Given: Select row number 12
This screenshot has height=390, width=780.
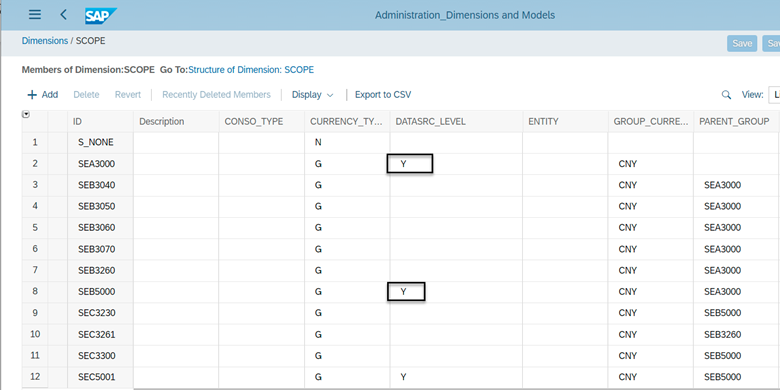Looking at the screenshot, I should tap(35, 377).
